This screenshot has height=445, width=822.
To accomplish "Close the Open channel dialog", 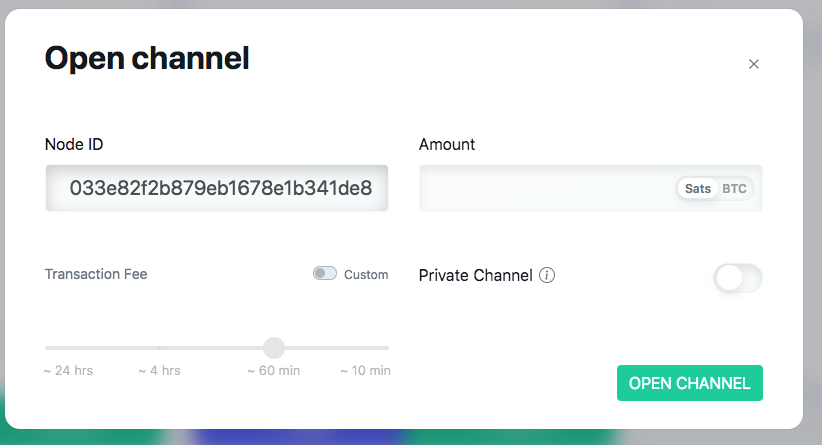I will pyautogui.click(x=754, y=64).
